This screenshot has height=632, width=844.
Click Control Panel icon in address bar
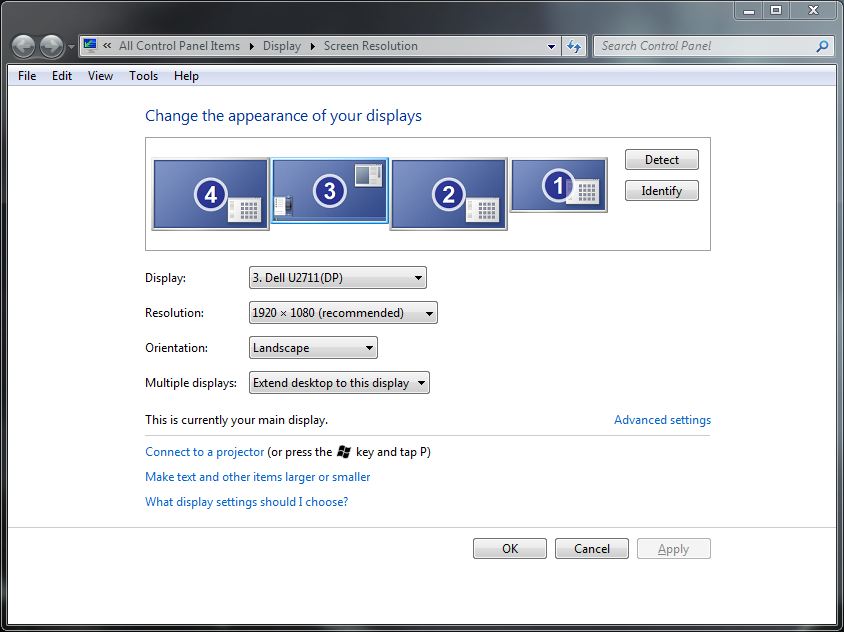tap(90, 45)
